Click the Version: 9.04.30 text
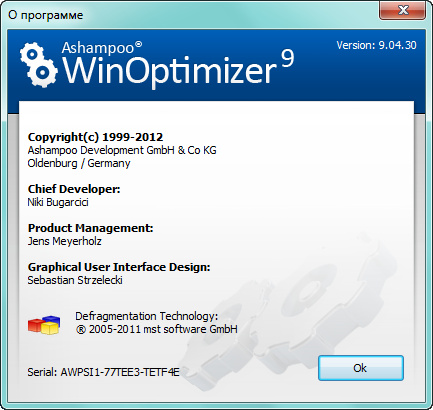The image size is (433, 410). pyautogui.click(x=376, y=45)
